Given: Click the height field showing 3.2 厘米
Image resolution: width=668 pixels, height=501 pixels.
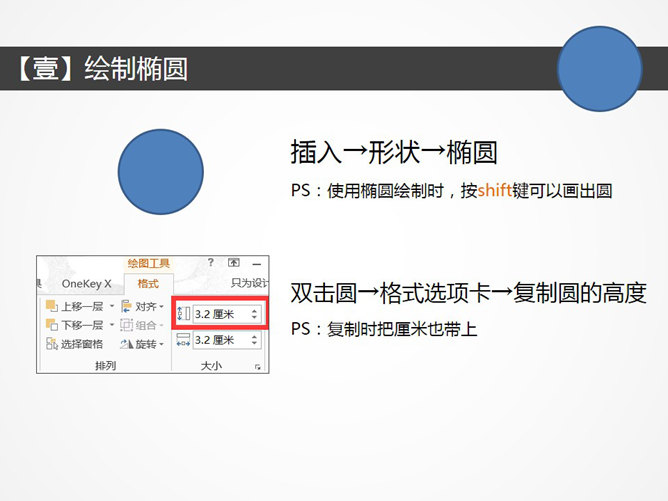Looking at the screenshot, I should pos(219,314).
